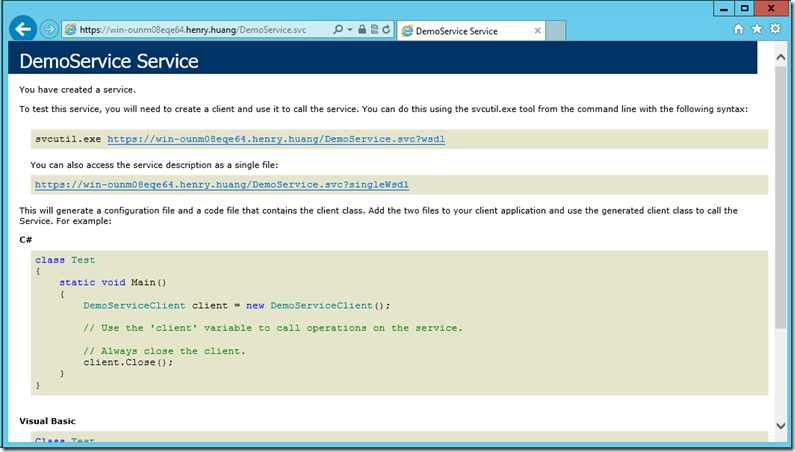Open favorites with the star icon

756,29
